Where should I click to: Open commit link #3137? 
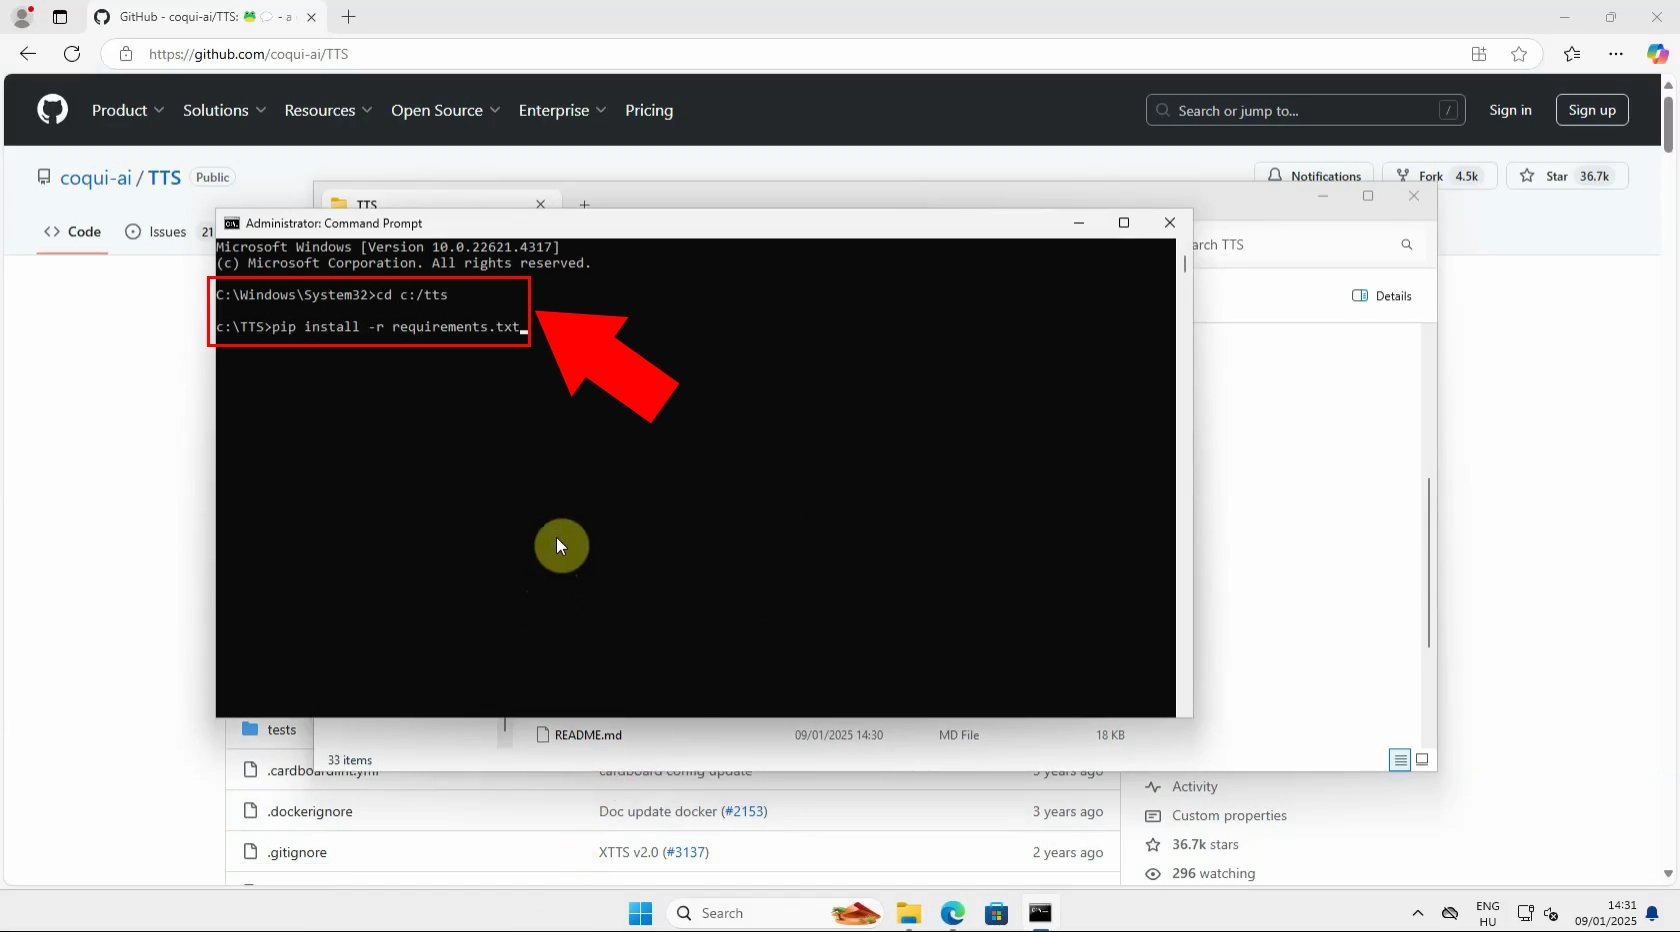coord(686,852)
